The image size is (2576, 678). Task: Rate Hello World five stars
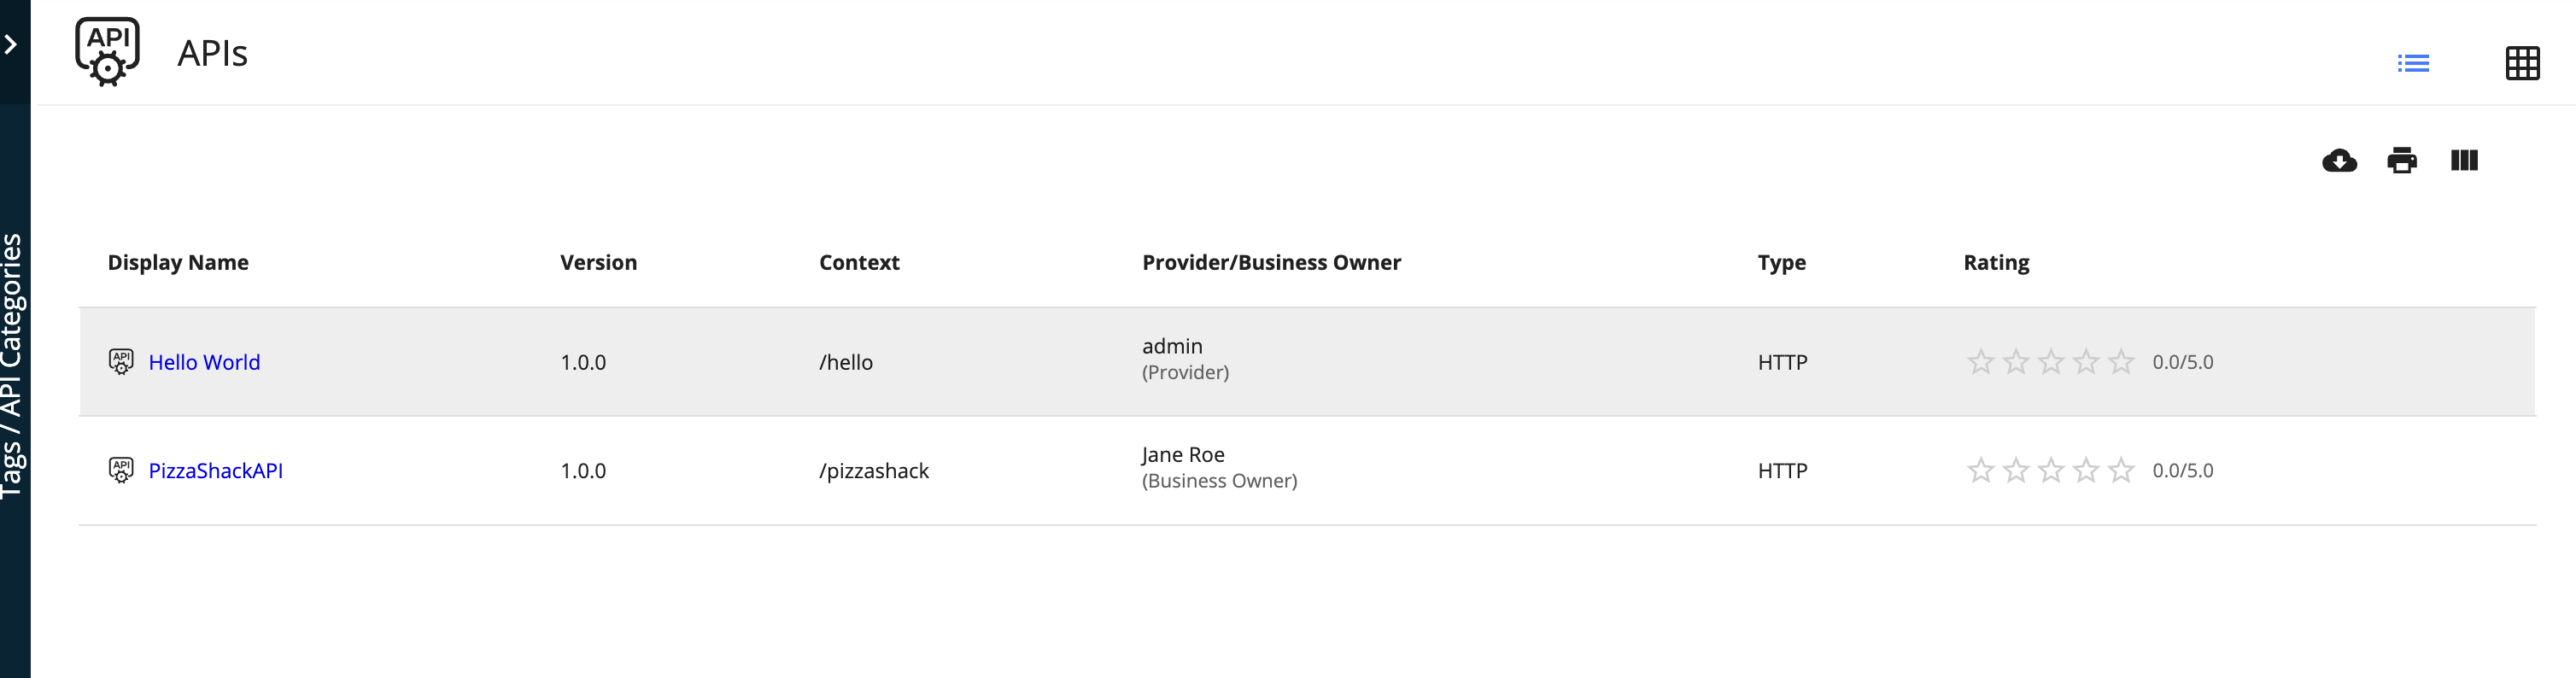click(2120, 362)
